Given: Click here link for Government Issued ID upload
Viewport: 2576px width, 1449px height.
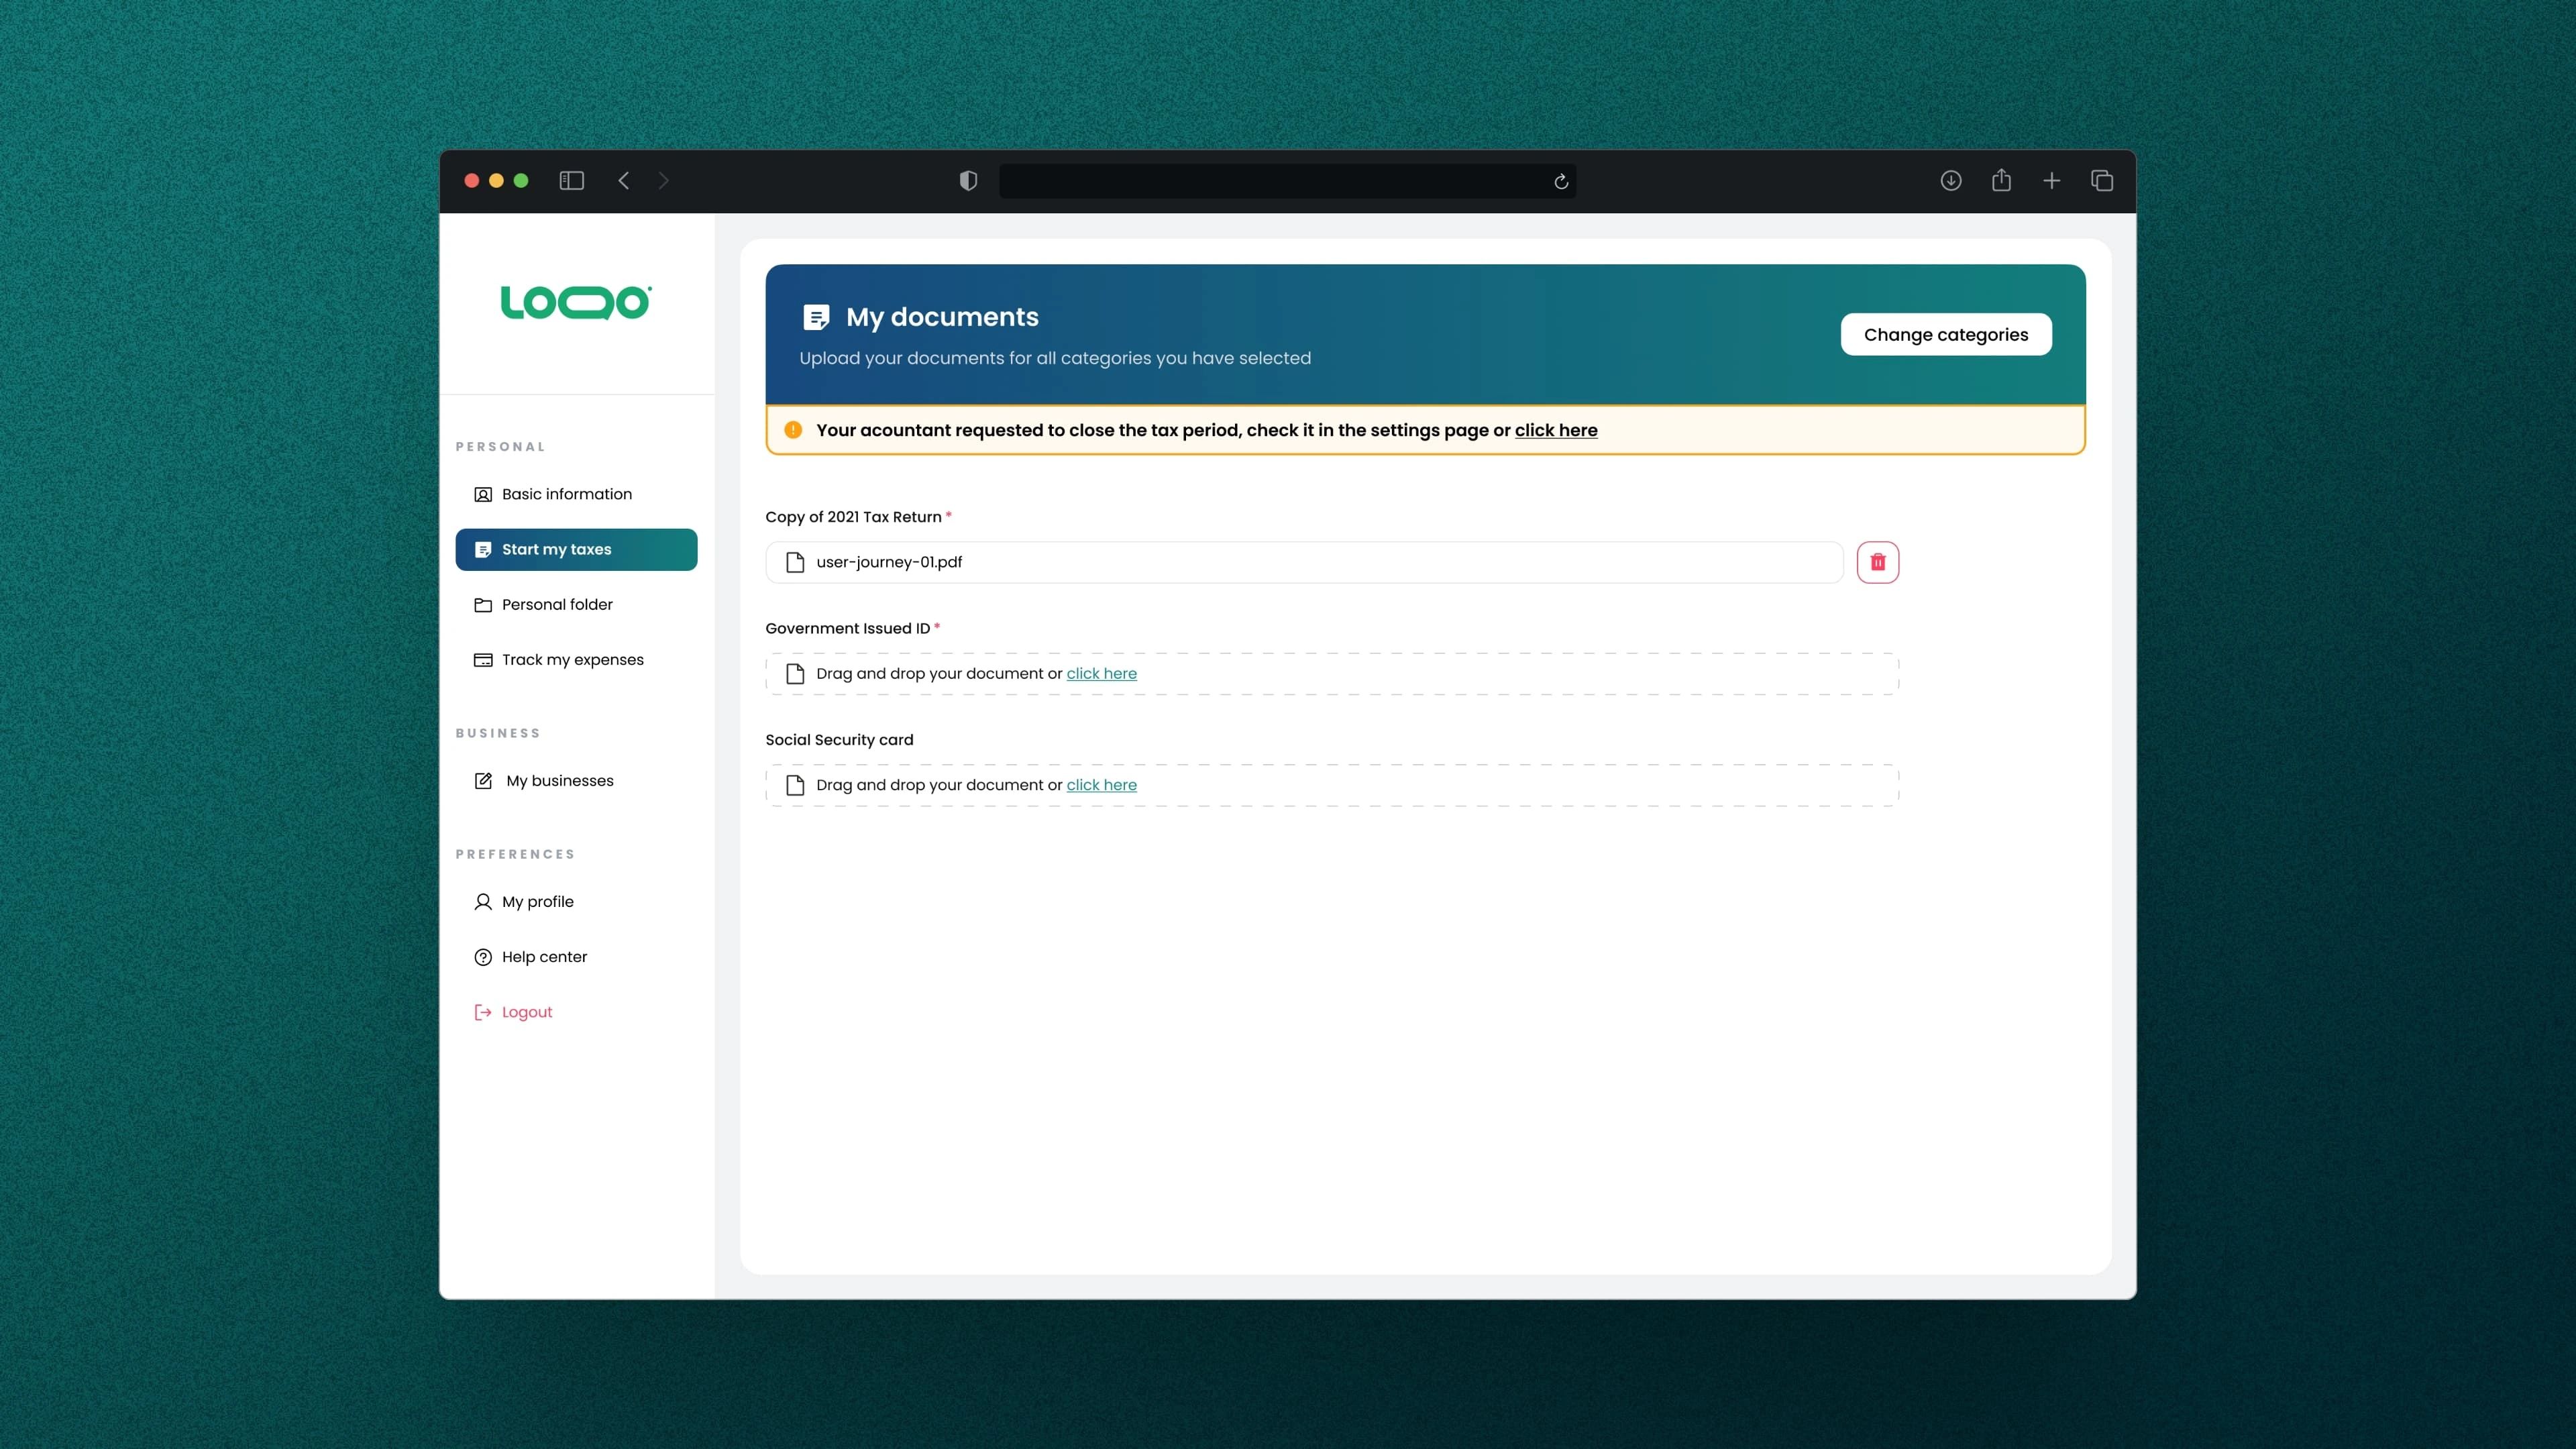Looking at the screenshot, I should (x=1101, y=673).
